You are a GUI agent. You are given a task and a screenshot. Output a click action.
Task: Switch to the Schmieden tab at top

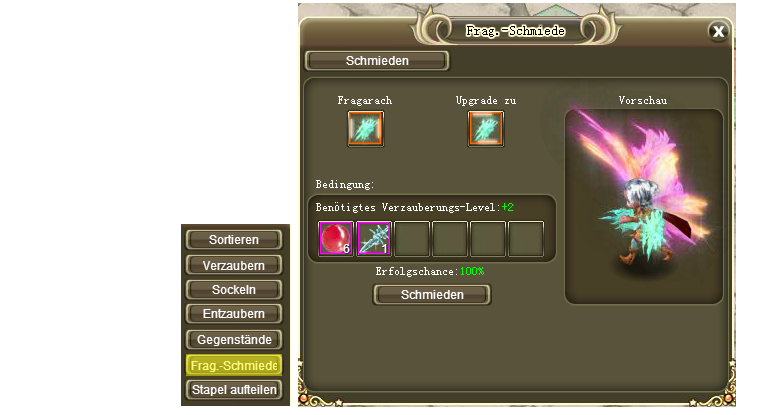[377, 60]
